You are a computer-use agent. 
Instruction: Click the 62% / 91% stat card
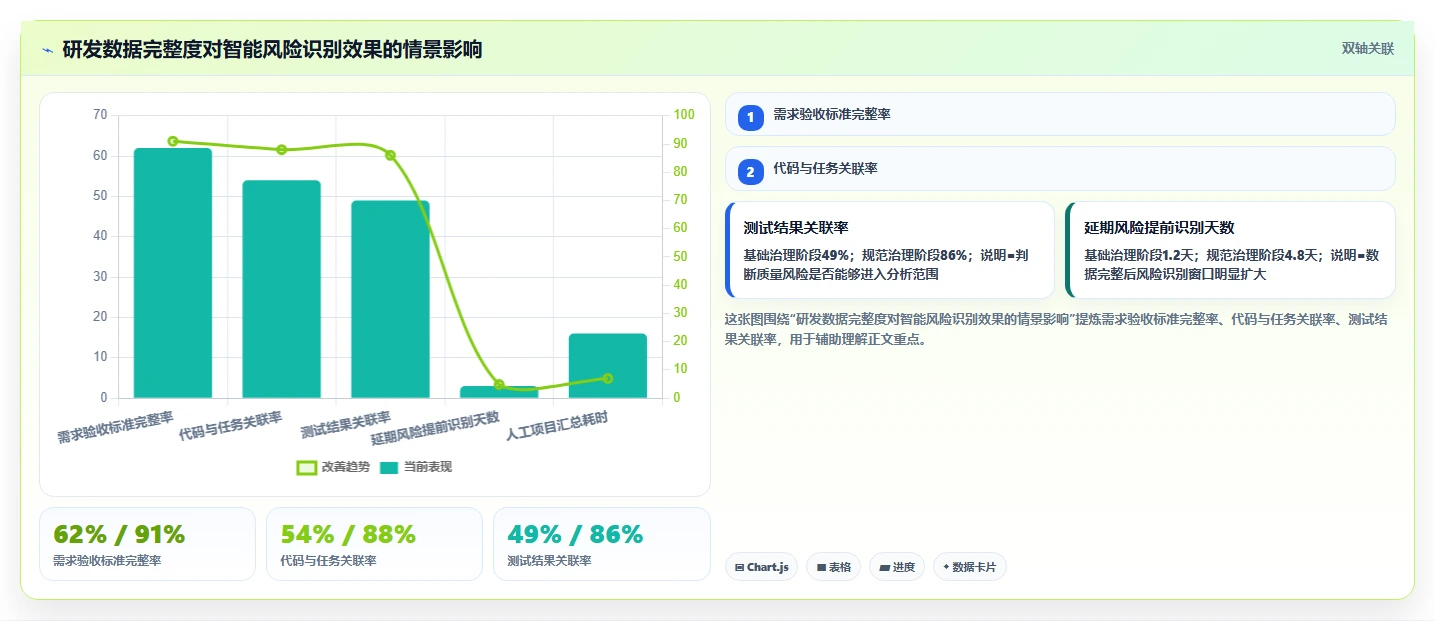(147, 544)
